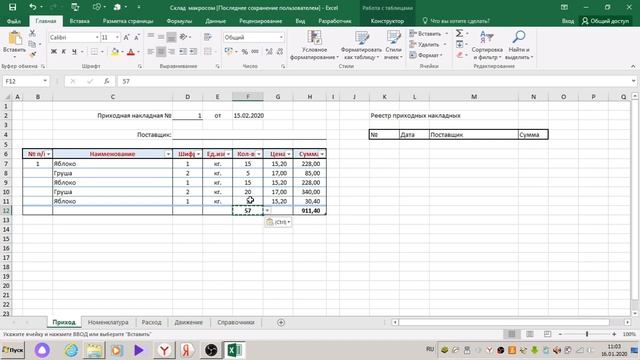Increase font size with the larger A

[x=126, y=37]
